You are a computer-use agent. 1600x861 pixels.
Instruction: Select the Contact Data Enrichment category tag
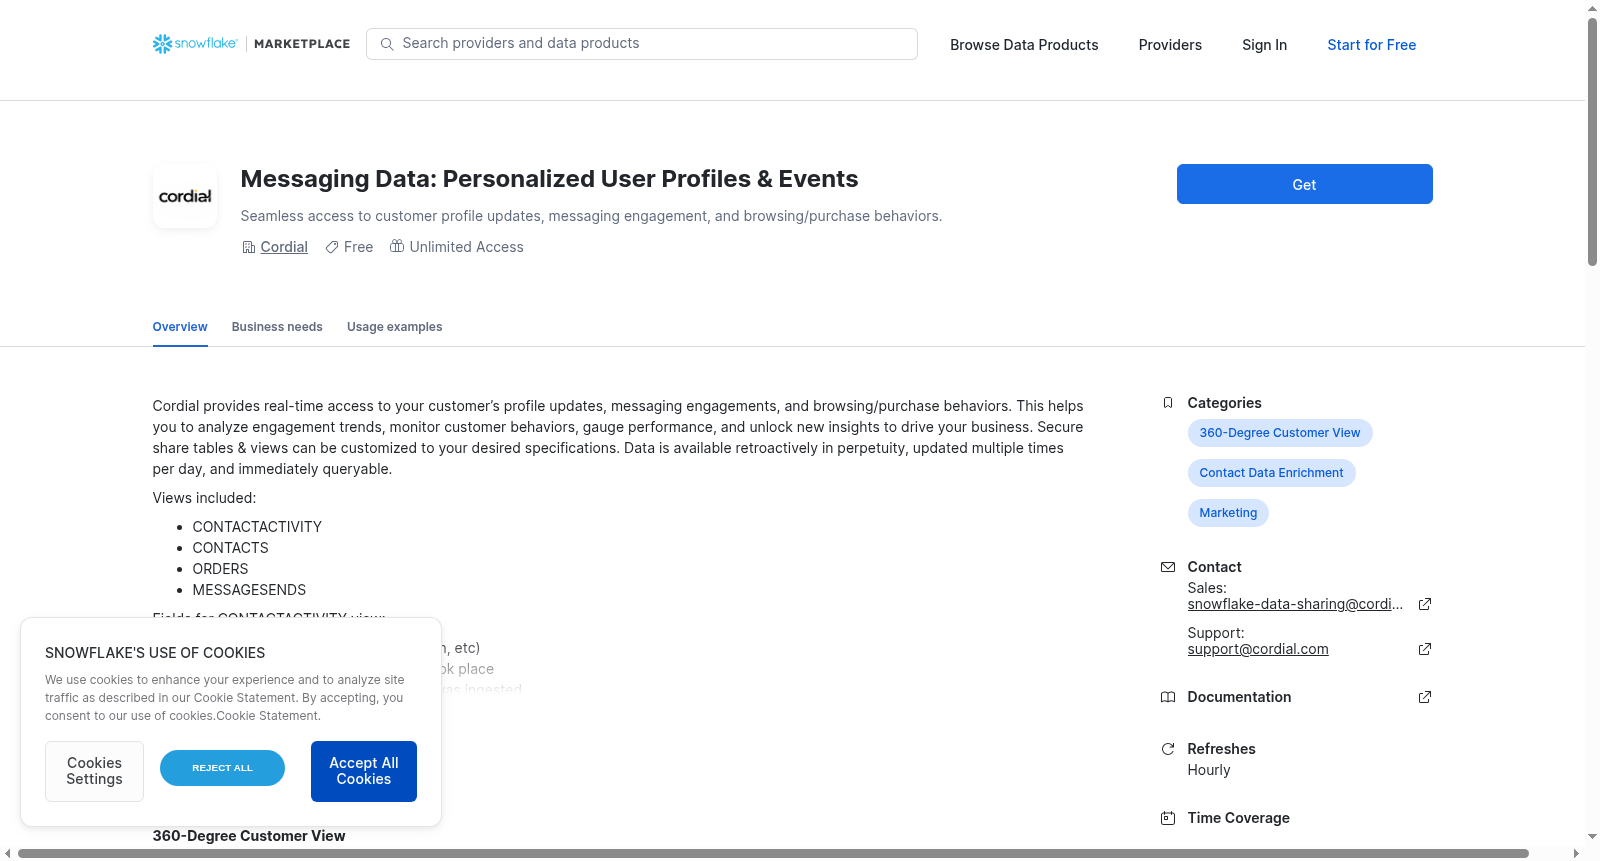[1271, 473]
